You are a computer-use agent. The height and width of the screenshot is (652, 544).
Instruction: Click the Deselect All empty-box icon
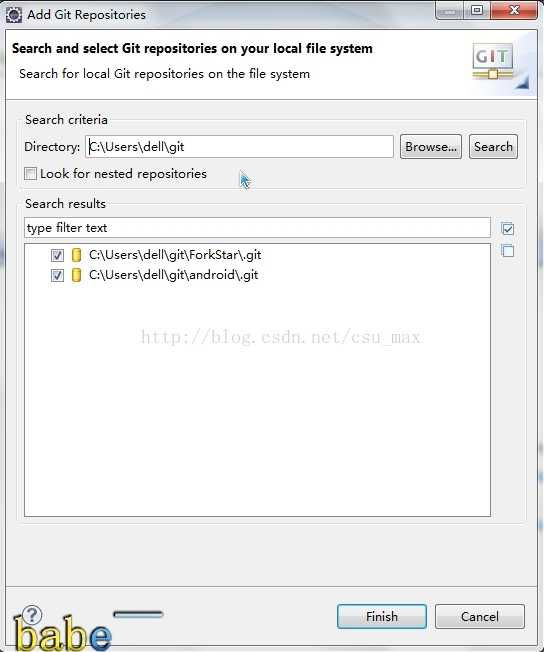pyautogui.click(x=507, y=251)
